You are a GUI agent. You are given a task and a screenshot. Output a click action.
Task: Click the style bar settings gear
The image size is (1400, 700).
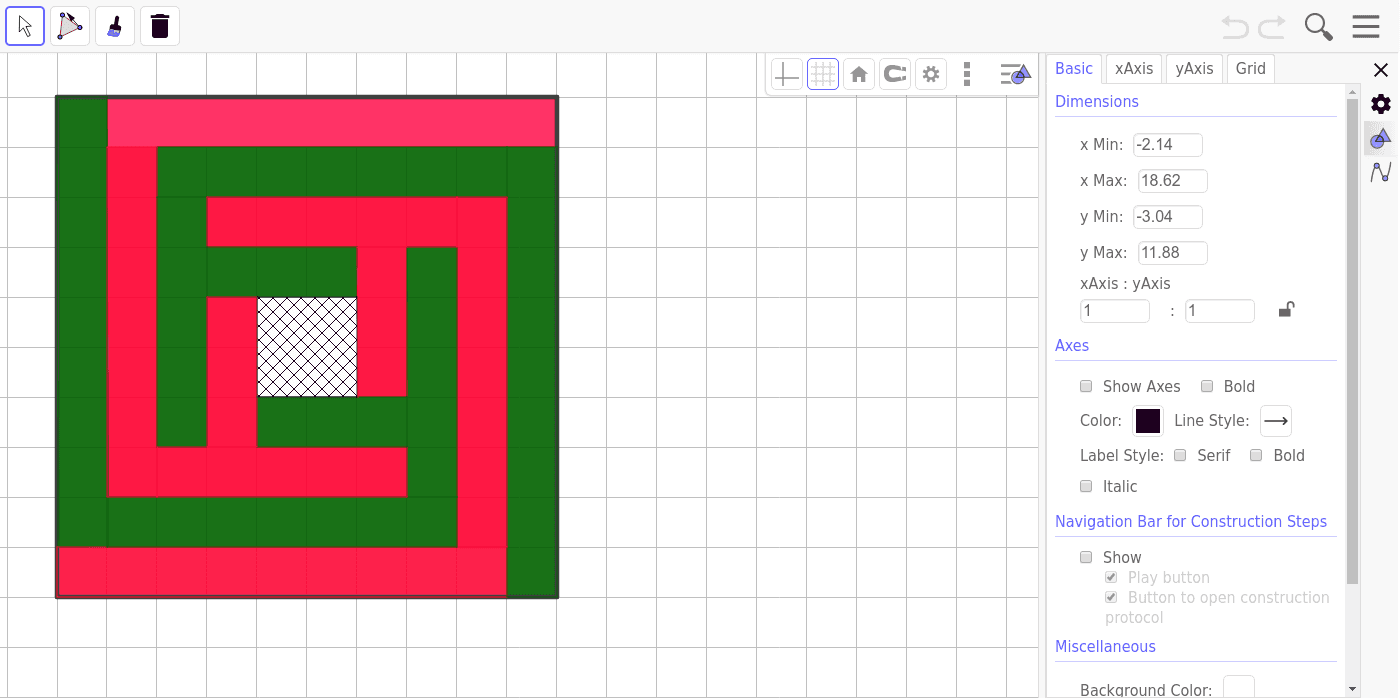tap(931, 74)
